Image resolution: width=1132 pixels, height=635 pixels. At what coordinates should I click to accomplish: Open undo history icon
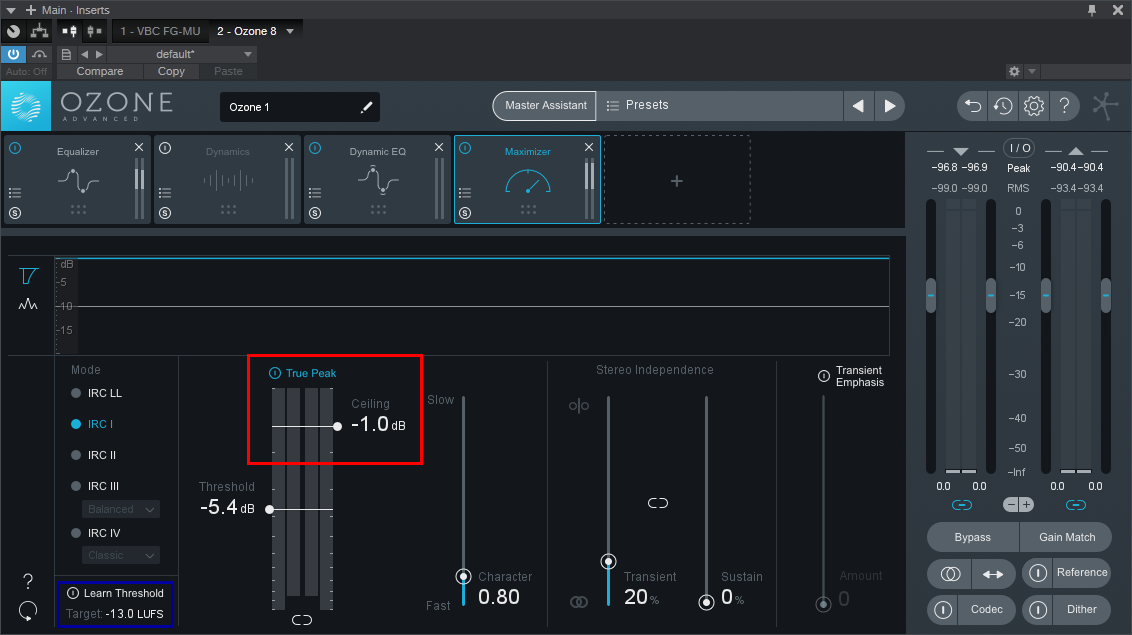click(1003, 106)
